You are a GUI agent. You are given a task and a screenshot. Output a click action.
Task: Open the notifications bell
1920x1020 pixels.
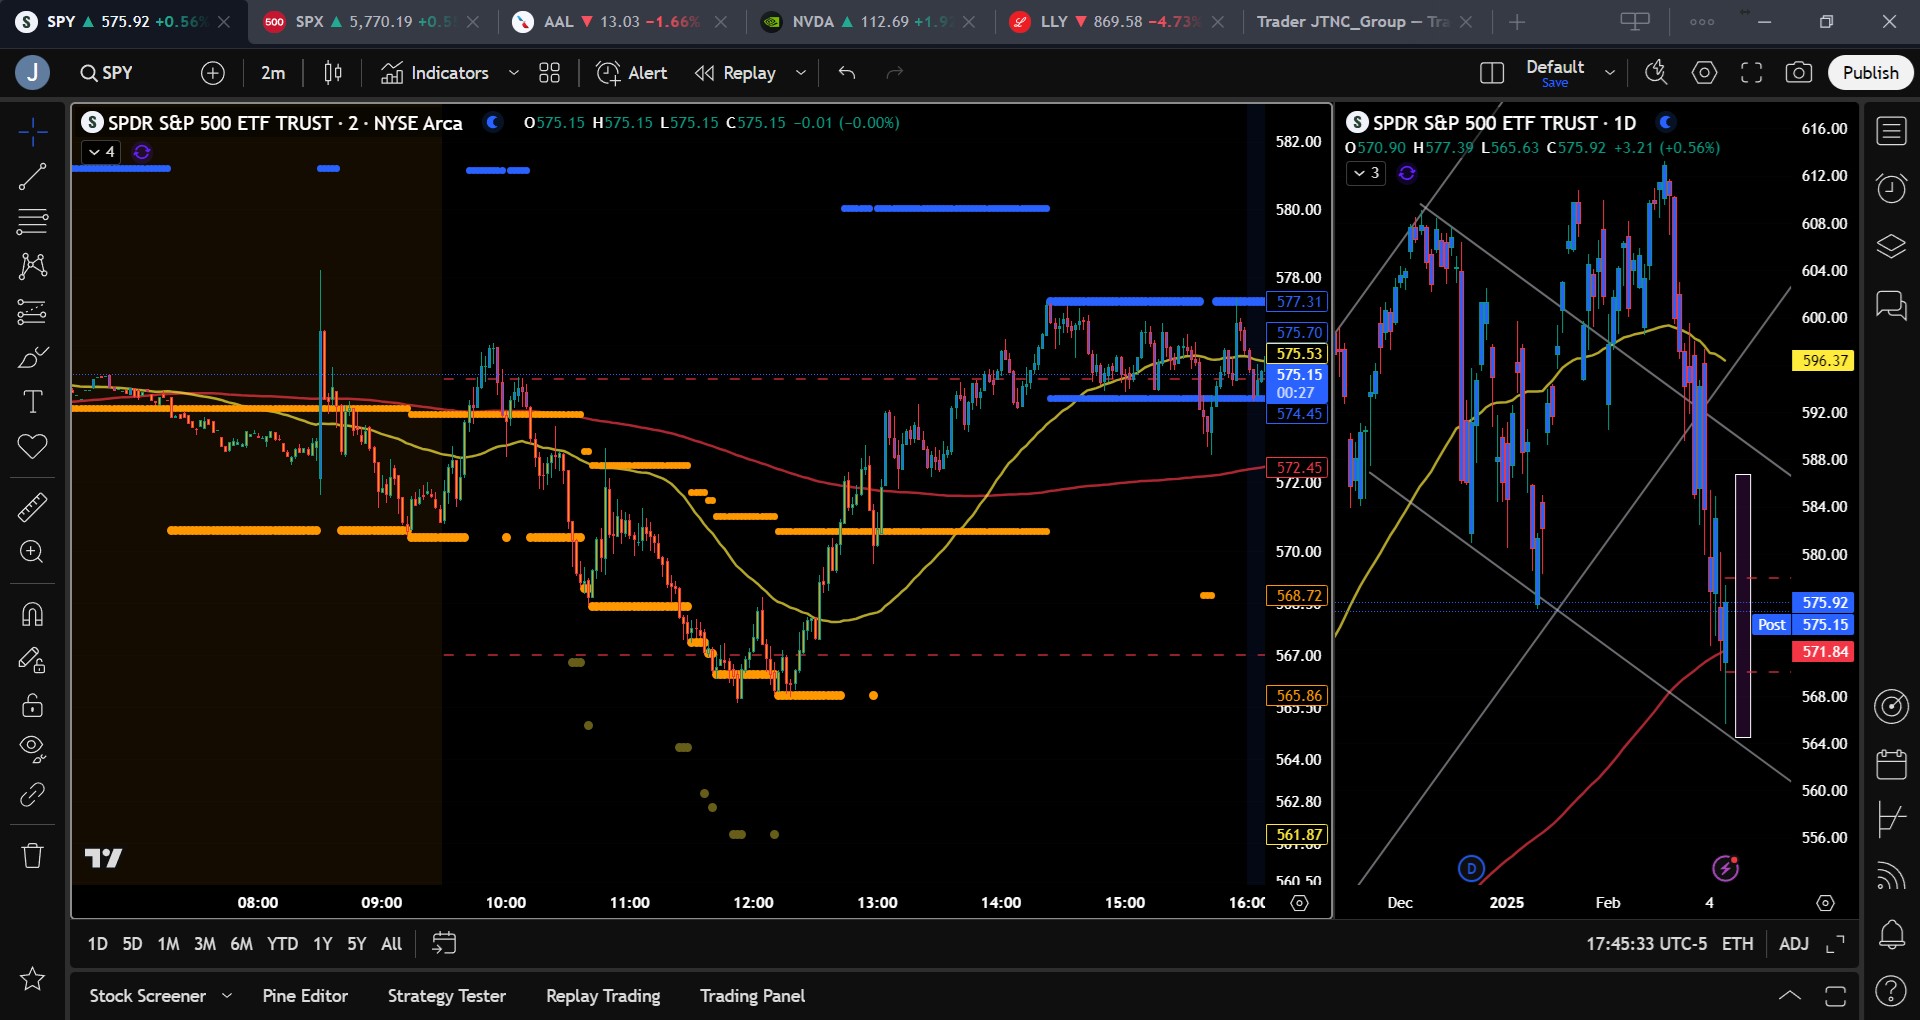tap(1891, 934)
